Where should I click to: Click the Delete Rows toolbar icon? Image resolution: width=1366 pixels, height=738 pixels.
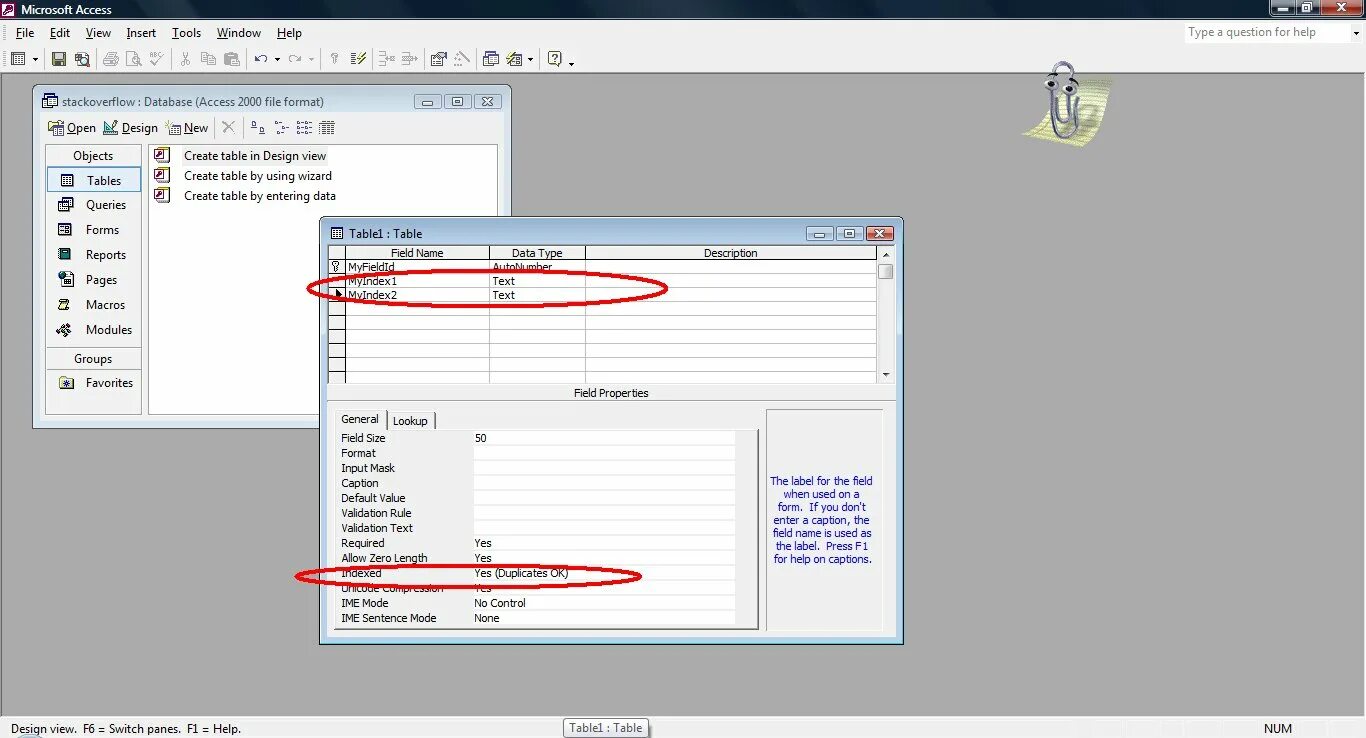tap(409, 59)
